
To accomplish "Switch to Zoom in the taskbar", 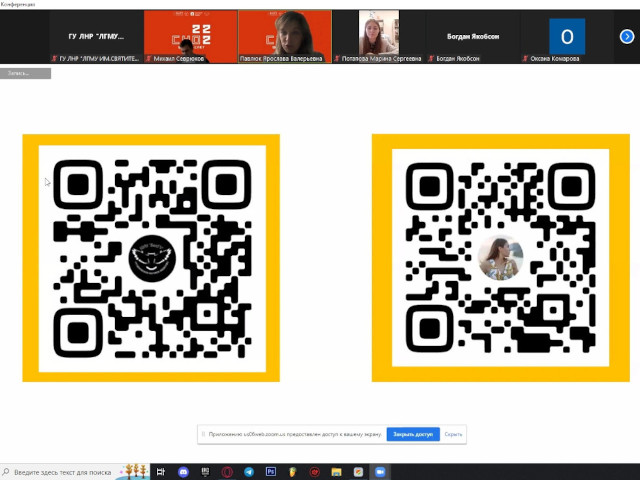I will [x=380, y=472].
